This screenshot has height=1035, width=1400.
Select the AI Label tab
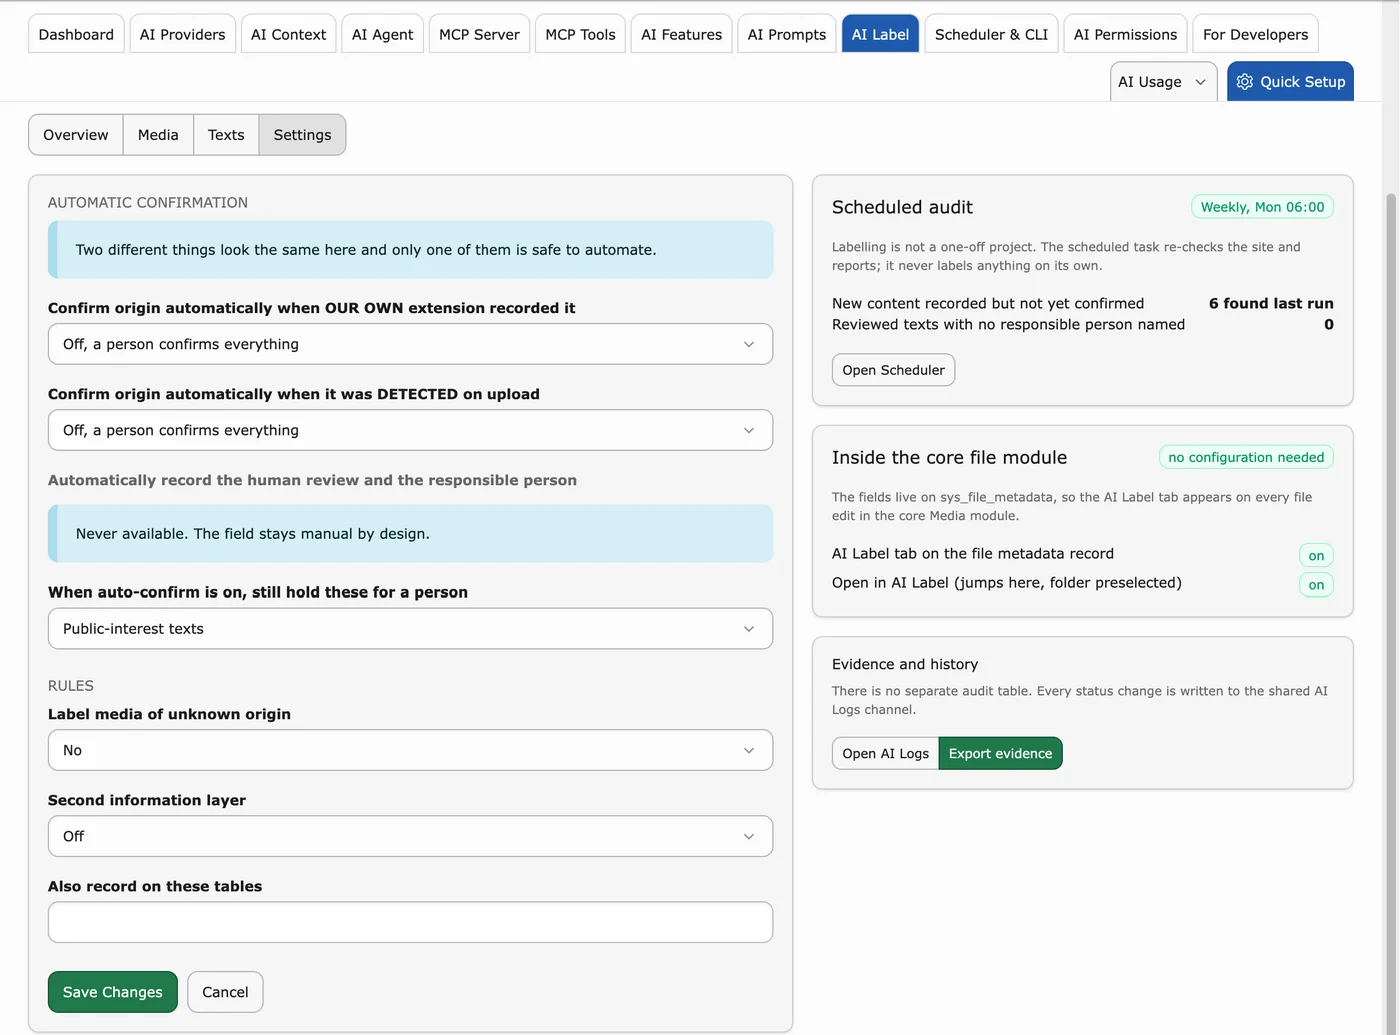click(x=880, y=34)
